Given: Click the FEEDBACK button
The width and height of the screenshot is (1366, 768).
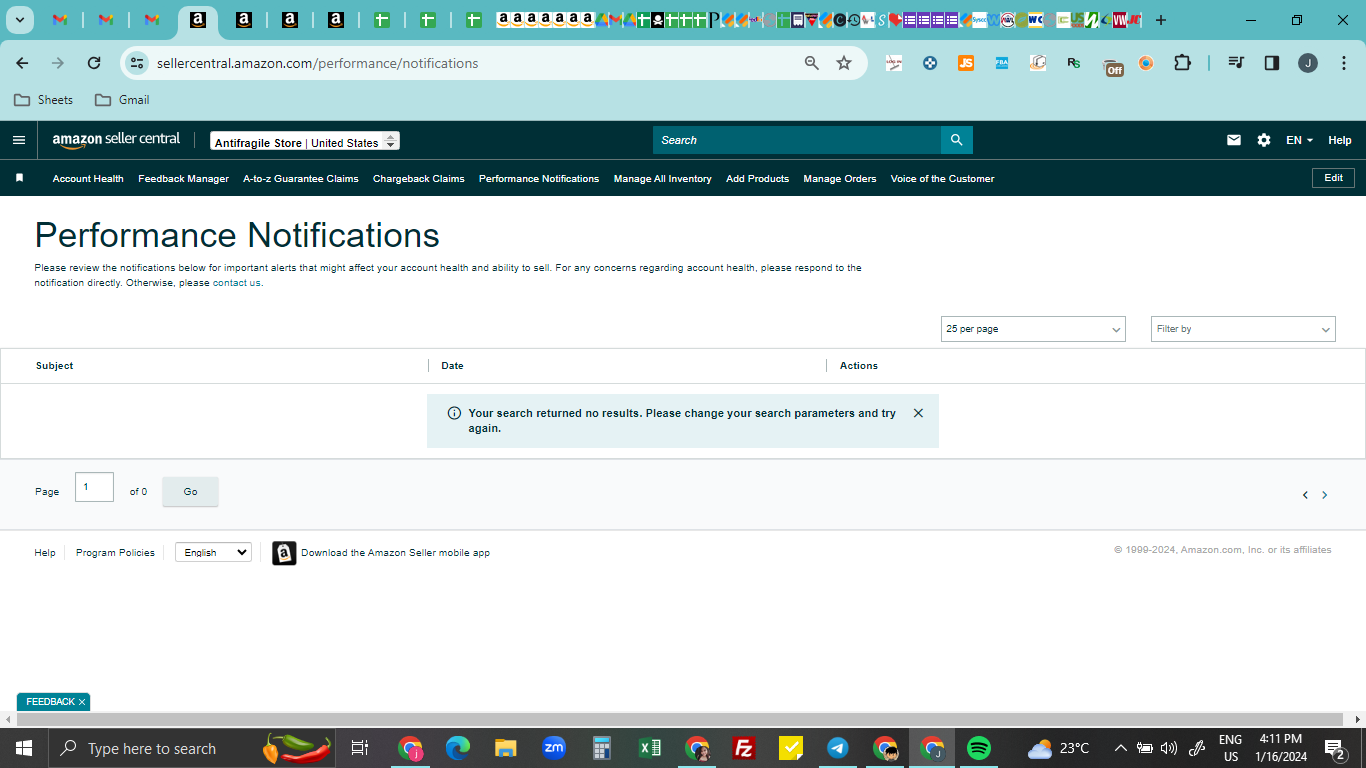Looking at the screenshot, I should tap(50, 702).
